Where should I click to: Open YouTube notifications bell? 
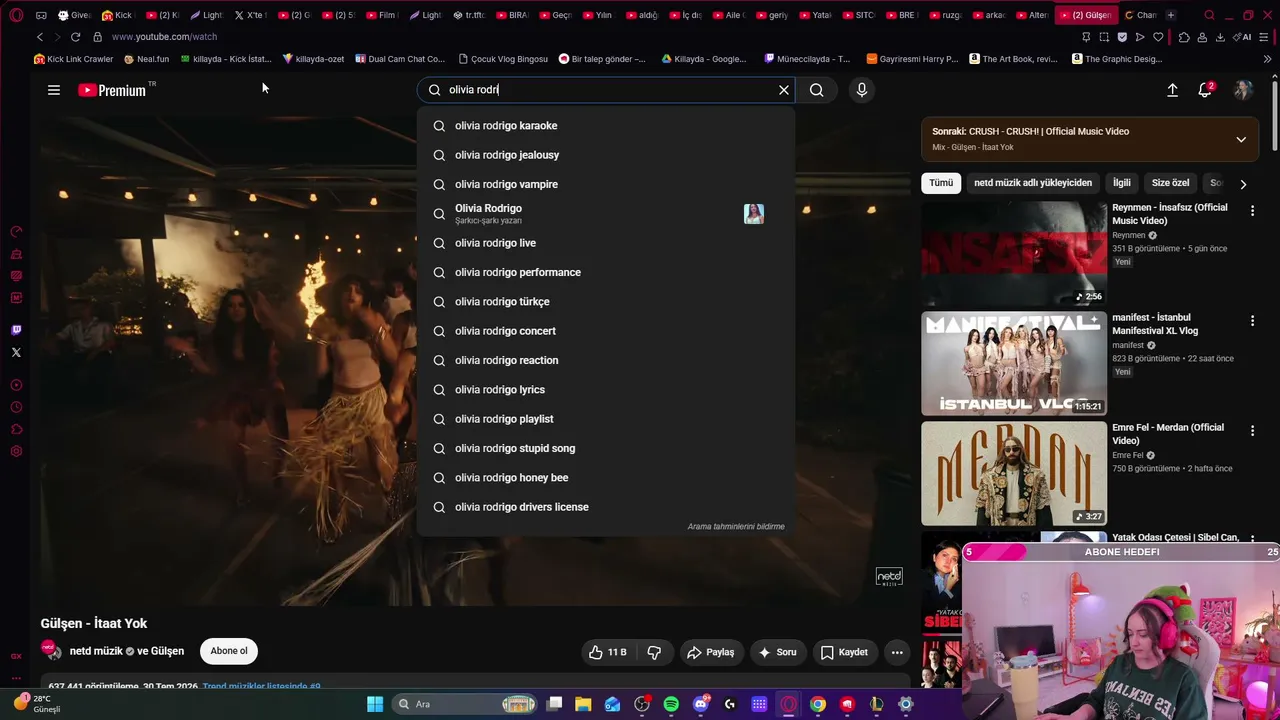tap(1205, 90)
